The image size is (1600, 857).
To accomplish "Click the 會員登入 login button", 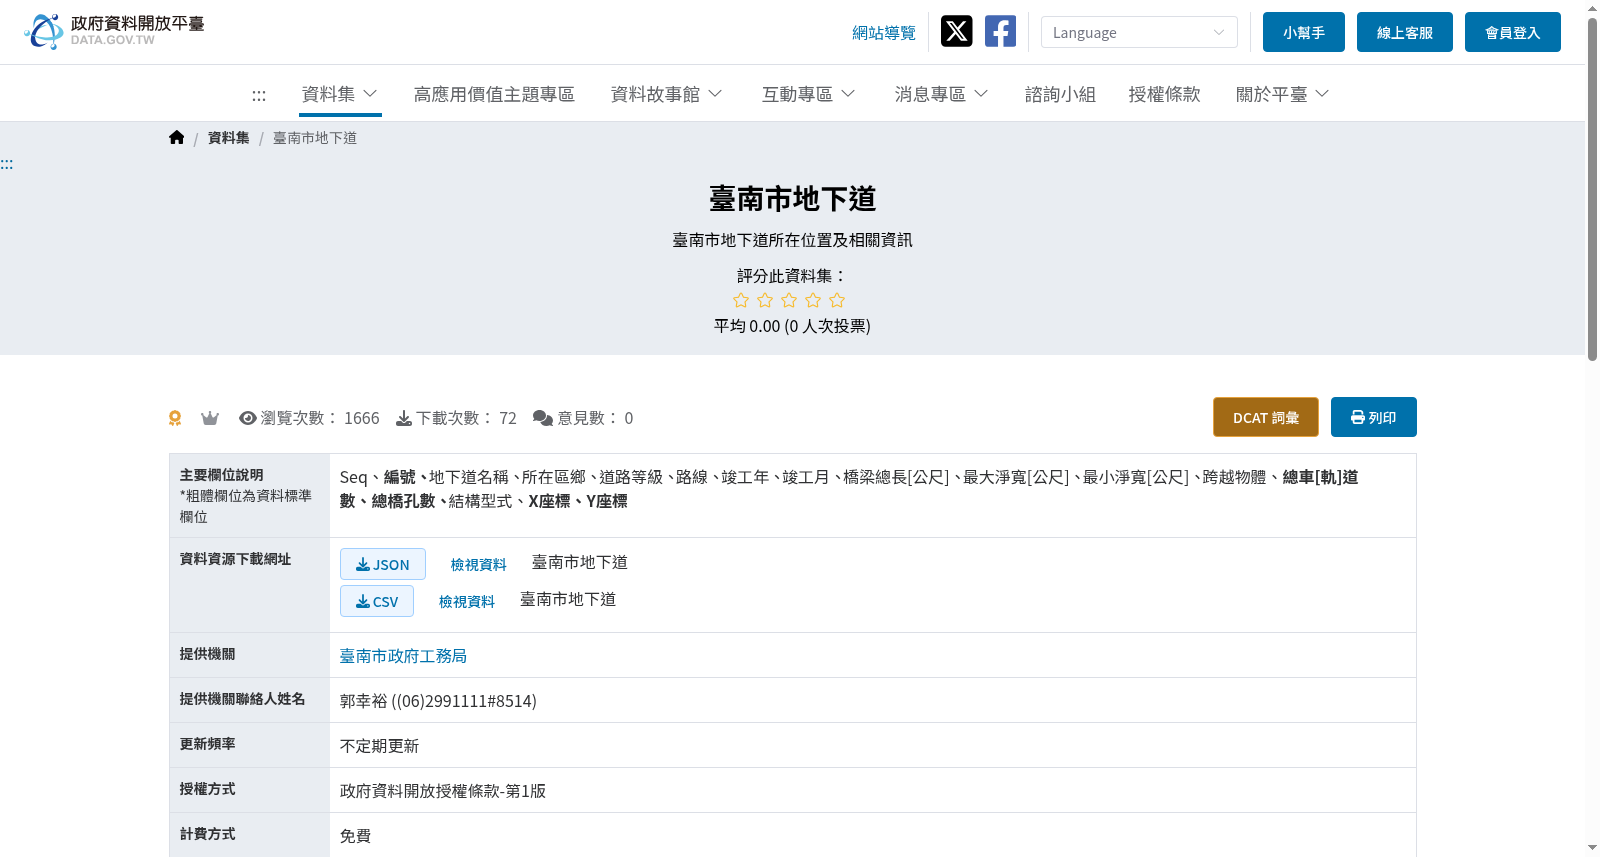I will [x=1513, y=32].
